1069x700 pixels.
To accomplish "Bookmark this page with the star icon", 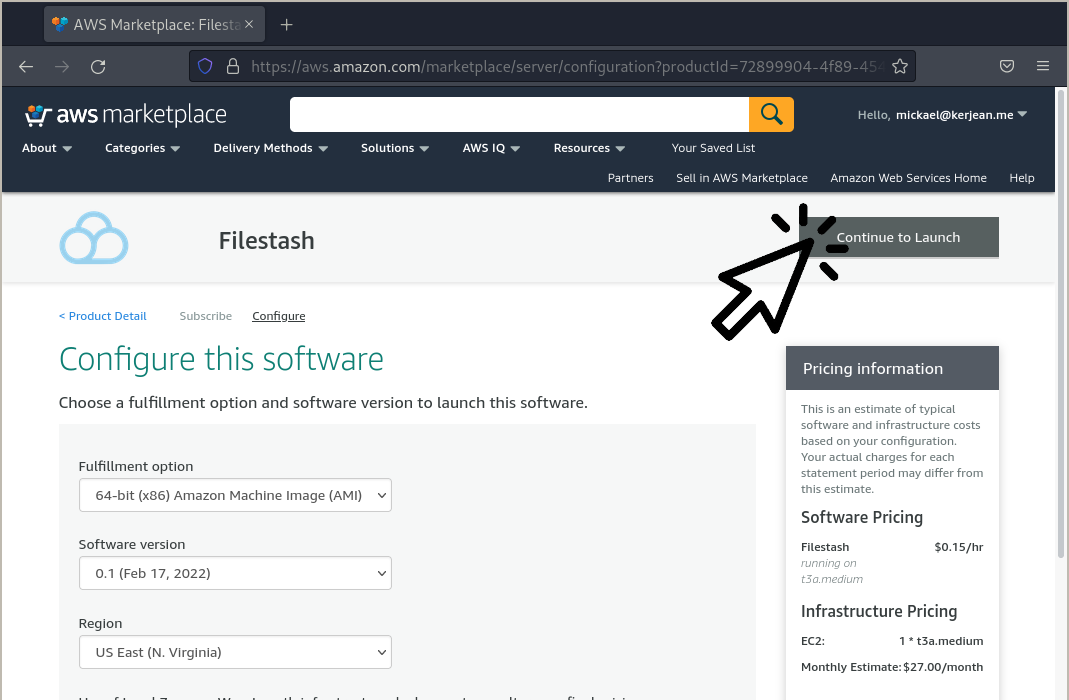I will click(x=900, y=66).
